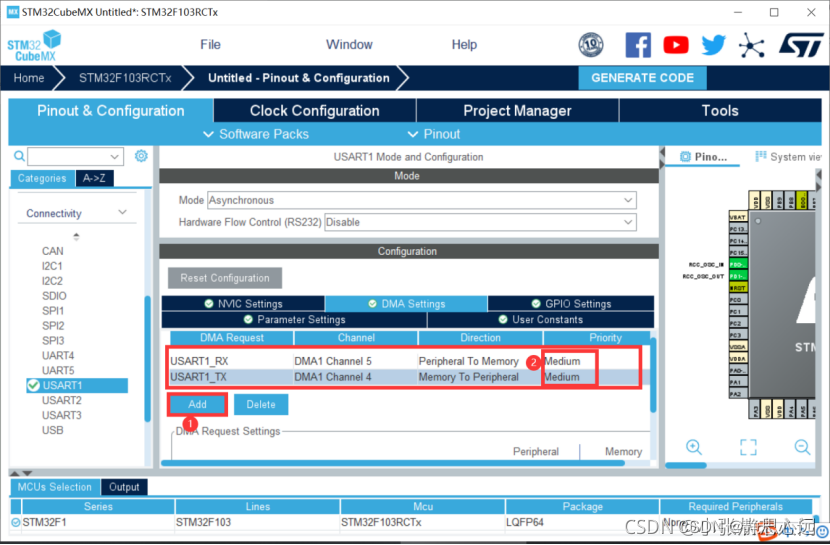Click the Delete DMA request button

click(x=261, y=404)
